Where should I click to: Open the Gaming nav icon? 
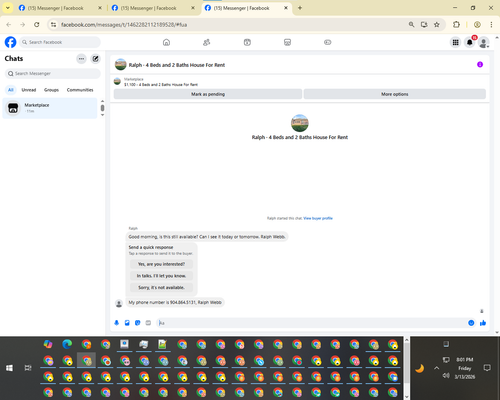(328, 42)
